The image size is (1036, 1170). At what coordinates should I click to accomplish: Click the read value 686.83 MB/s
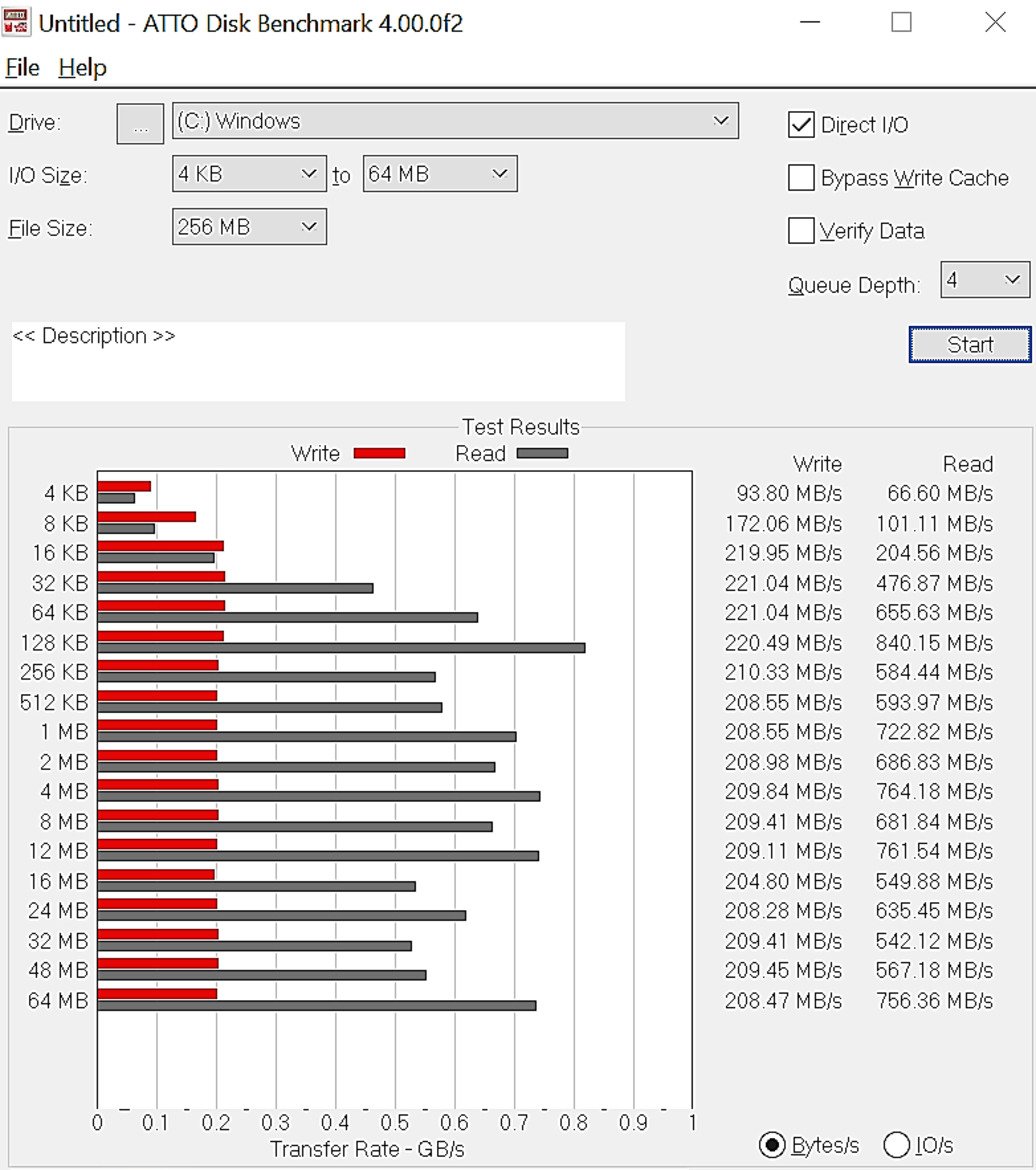tap(934, 763)
